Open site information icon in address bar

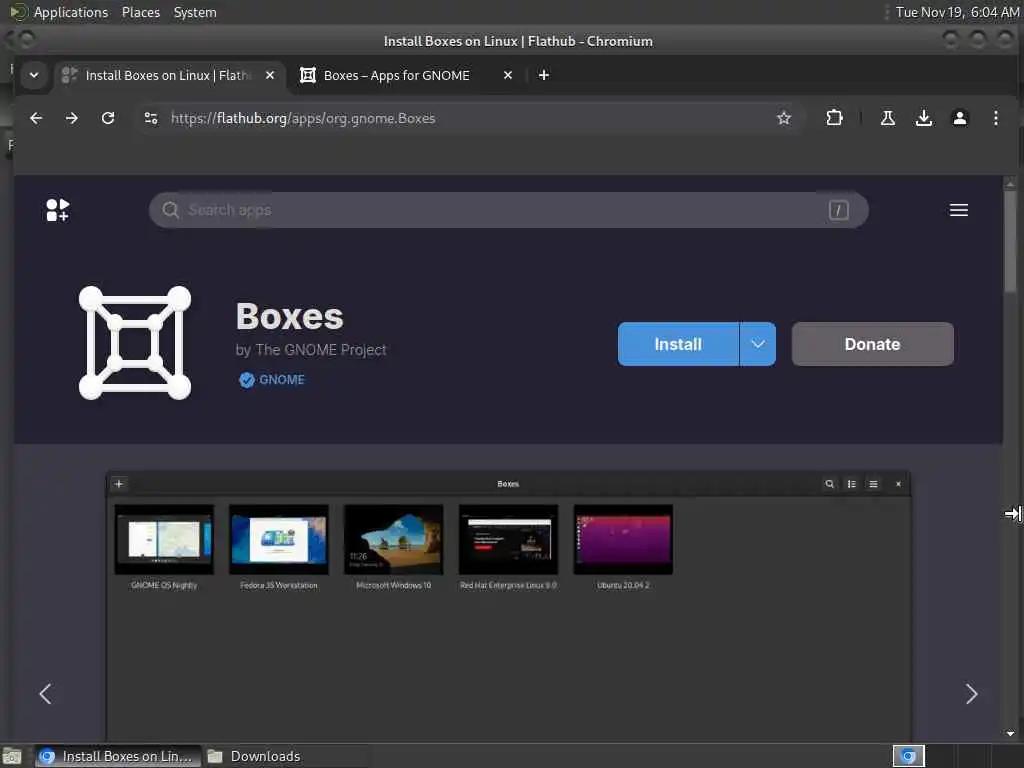151,118
